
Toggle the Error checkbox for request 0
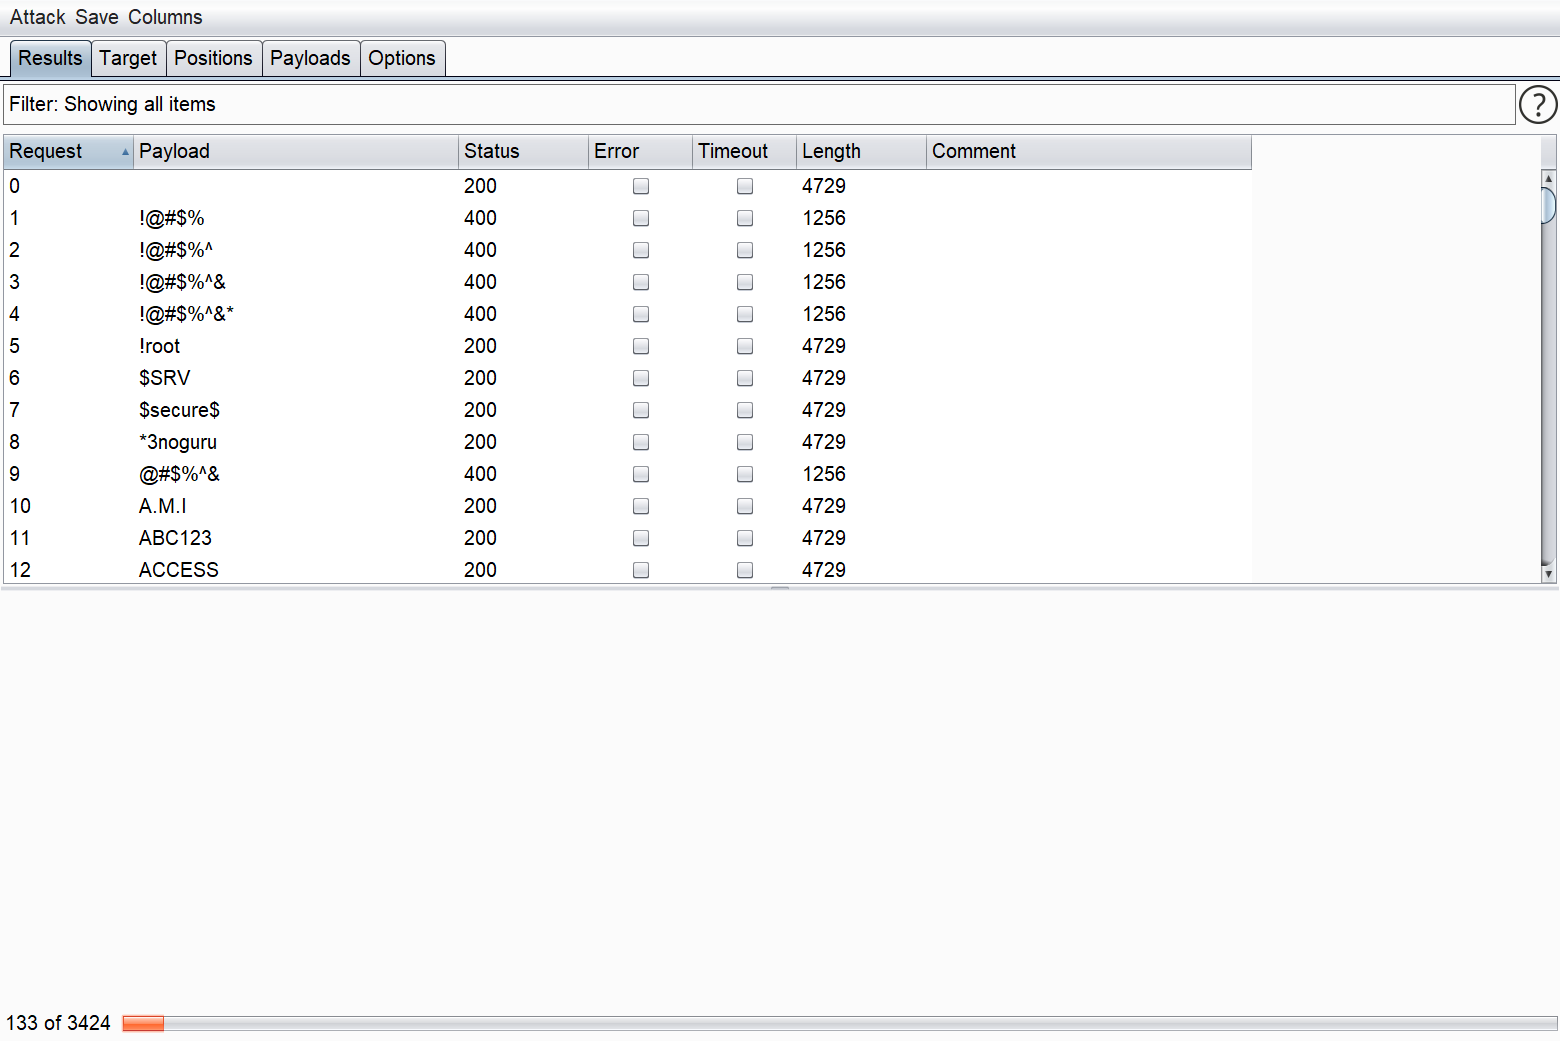[641, 186]
